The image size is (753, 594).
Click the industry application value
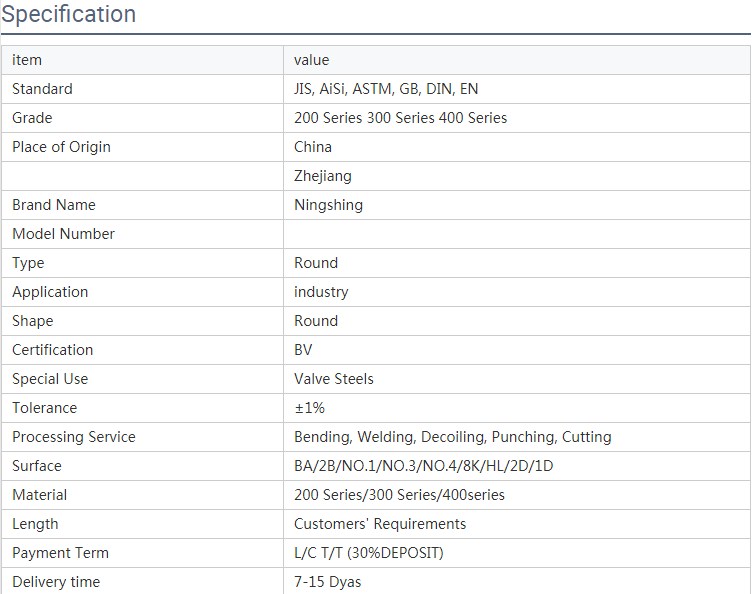pos(321,292)
